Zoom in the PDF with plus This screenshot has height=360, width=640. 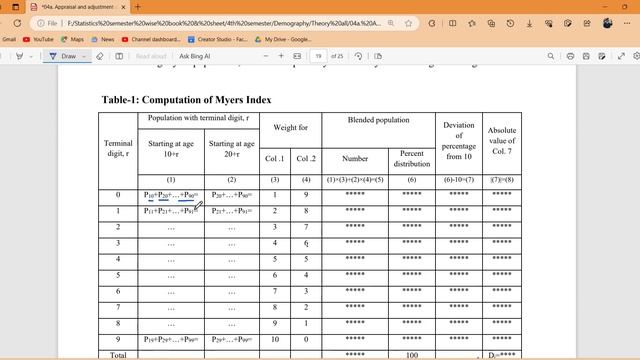[281, 56]
